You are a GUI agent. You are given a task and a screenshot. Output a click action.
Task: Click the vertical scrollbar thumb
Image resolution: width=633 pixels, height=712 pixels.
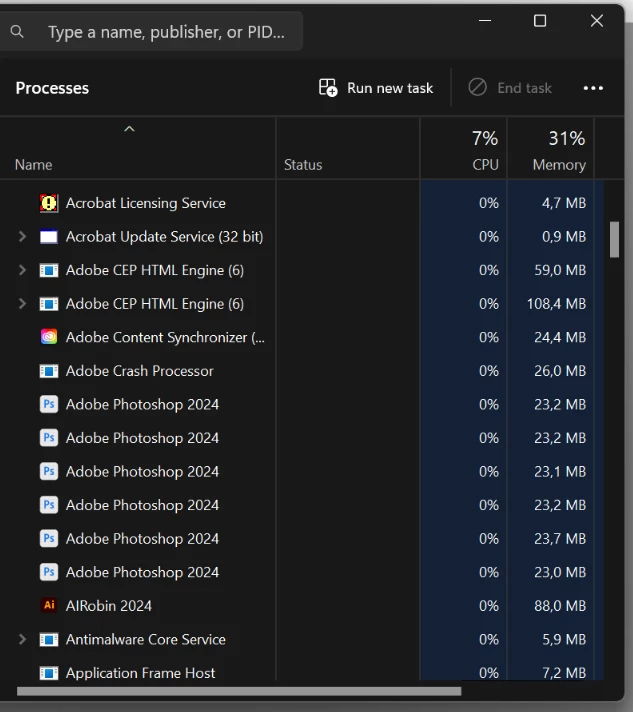614,239
